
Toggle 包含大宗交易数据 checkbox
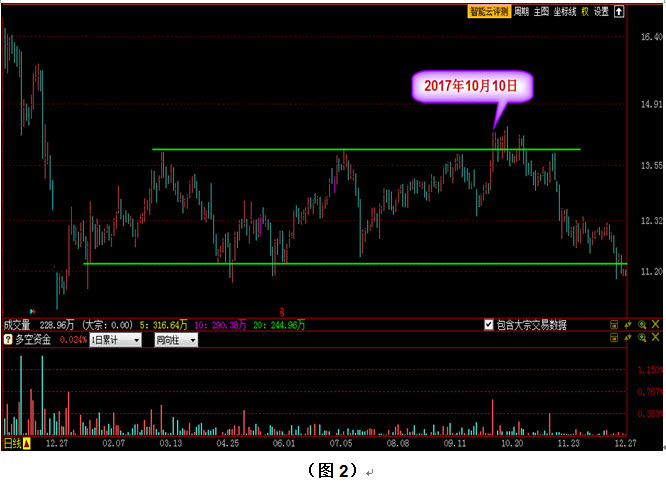click(488, 325)
